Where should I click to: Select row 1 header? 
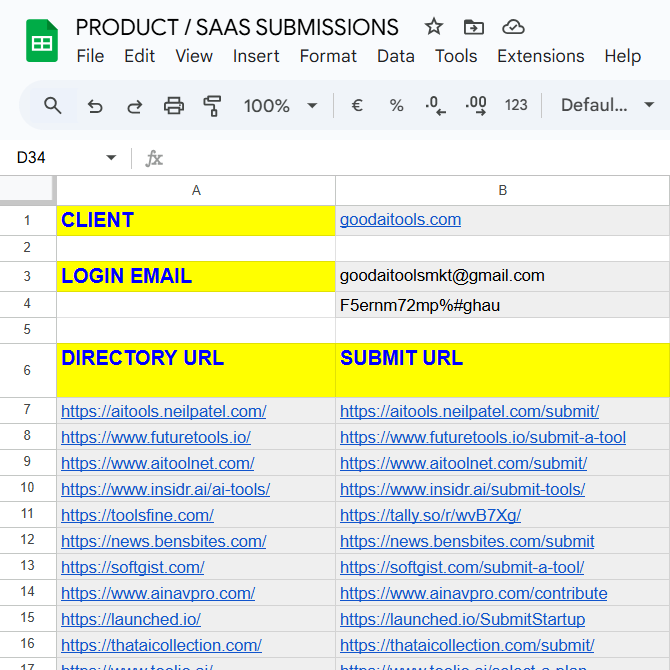point(28,220)
